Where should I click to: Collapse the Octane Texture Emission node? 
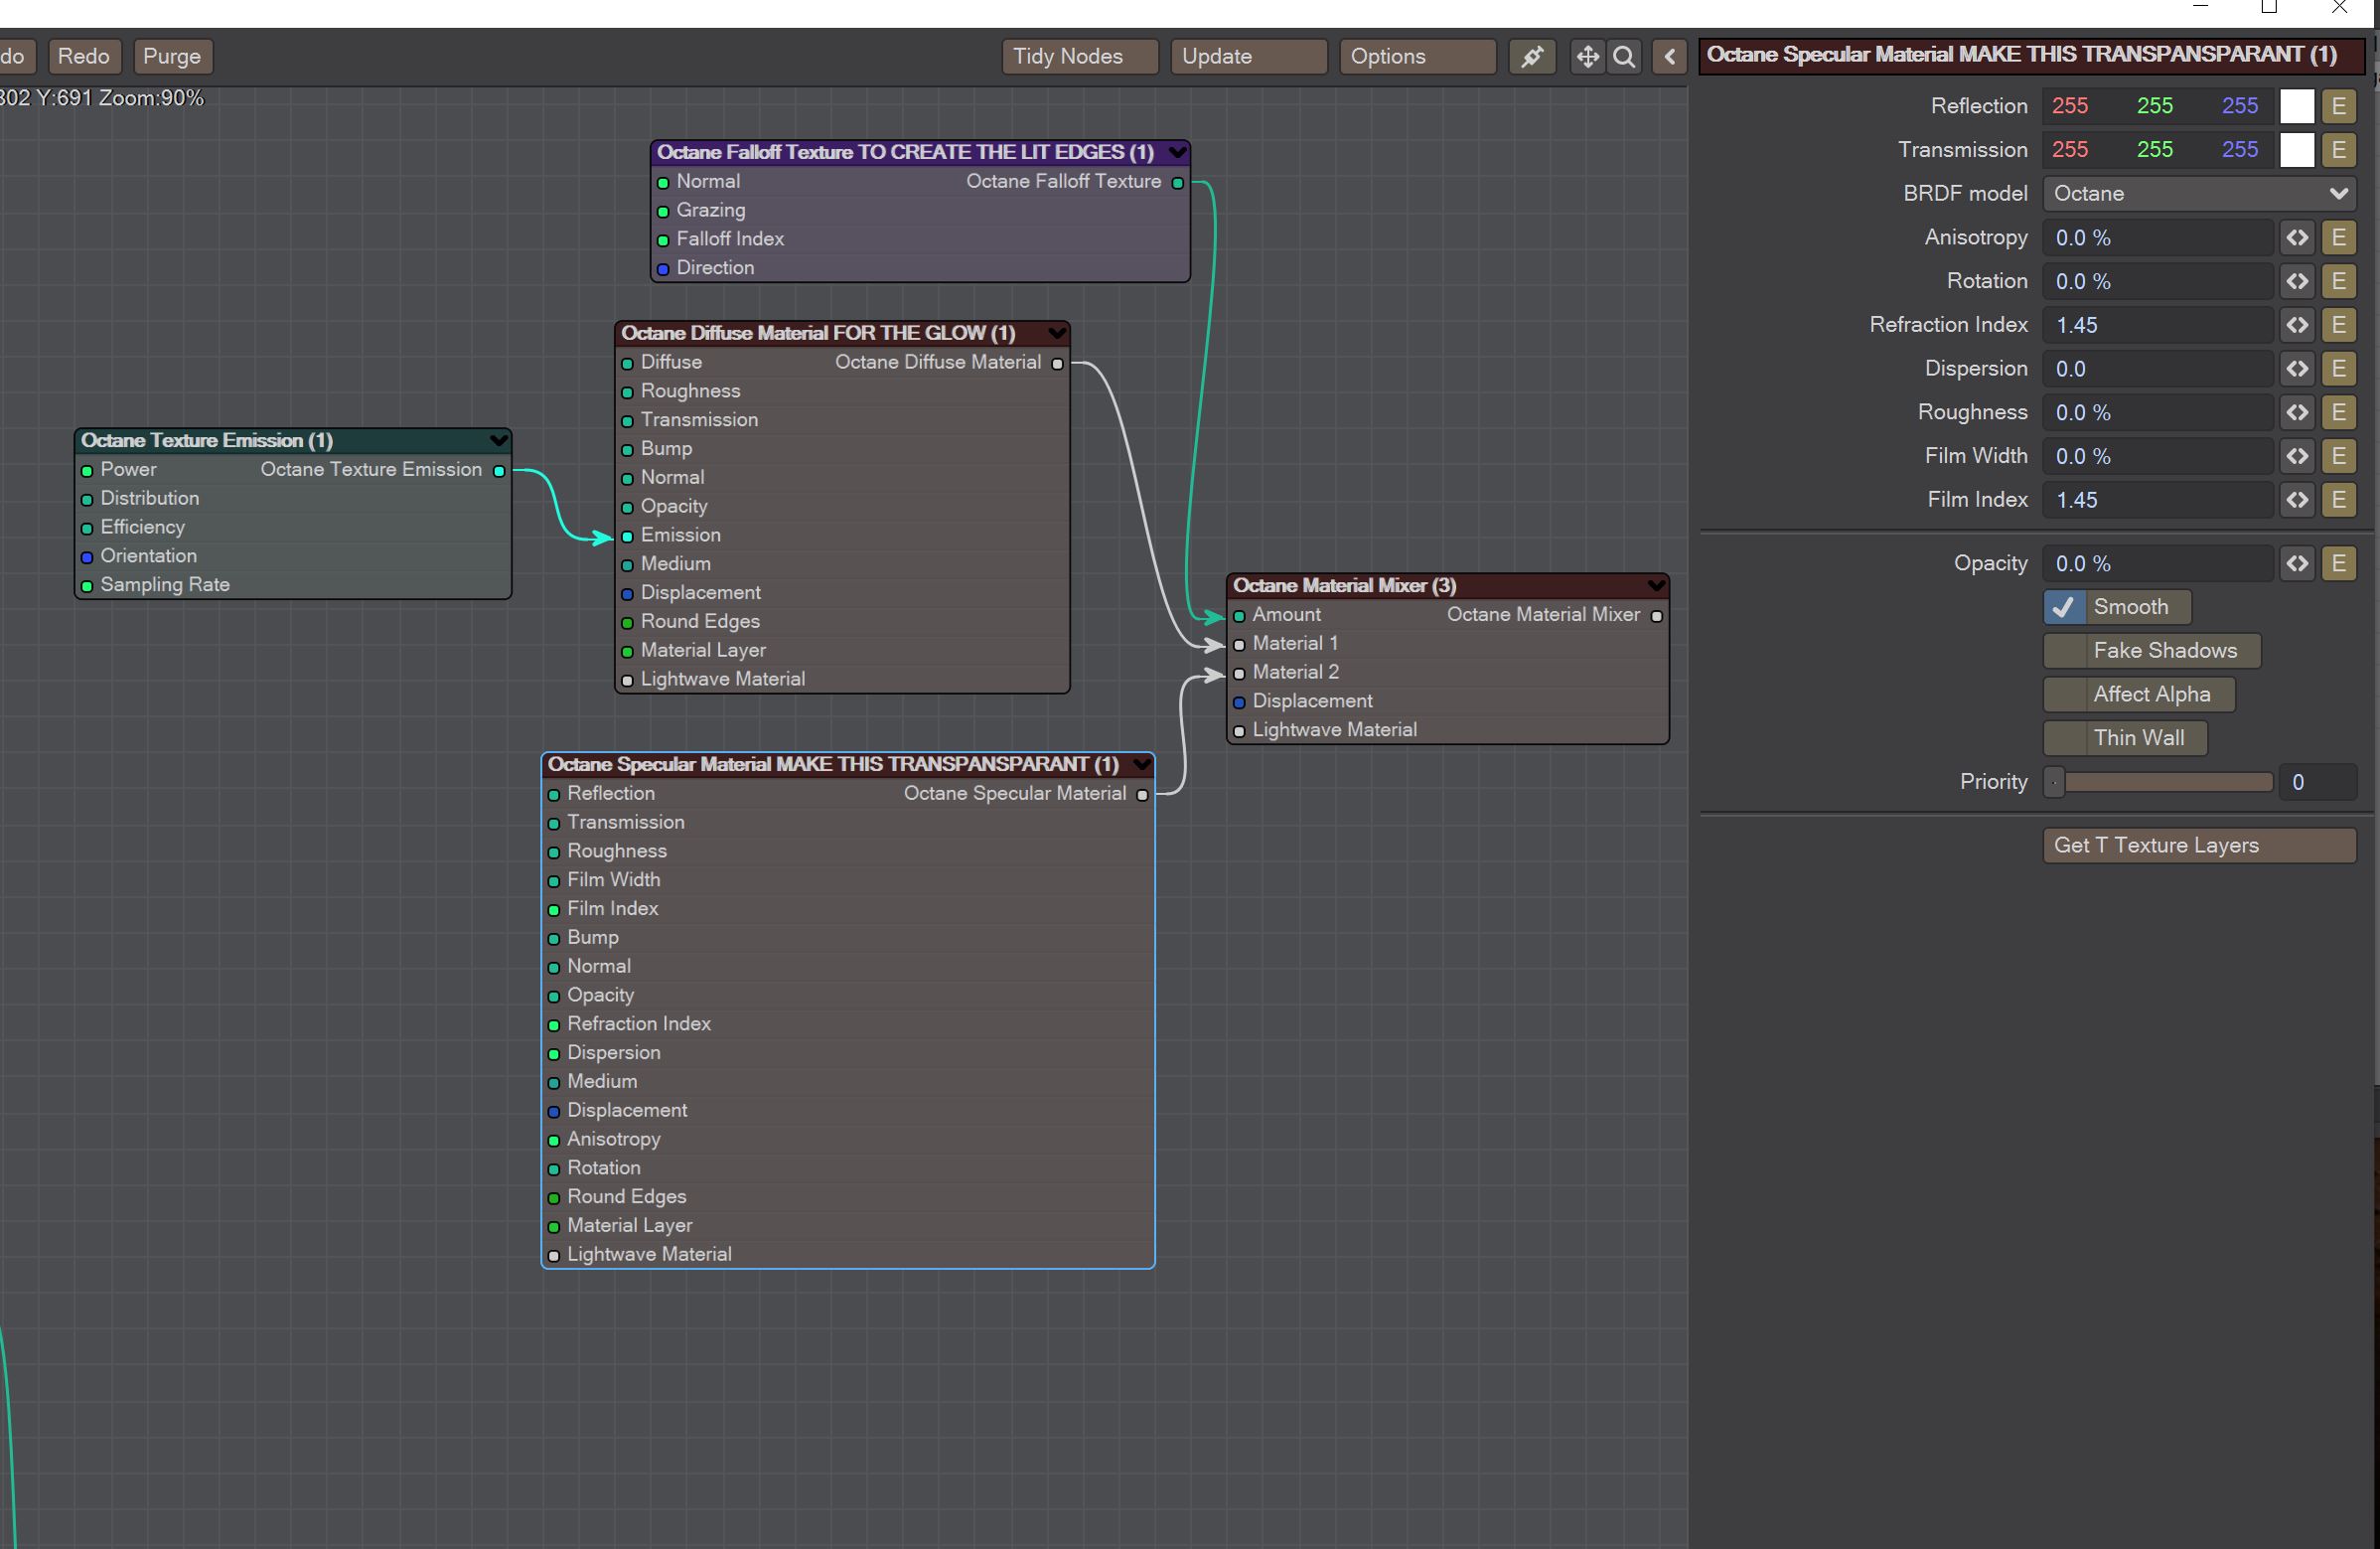(497, 440)
